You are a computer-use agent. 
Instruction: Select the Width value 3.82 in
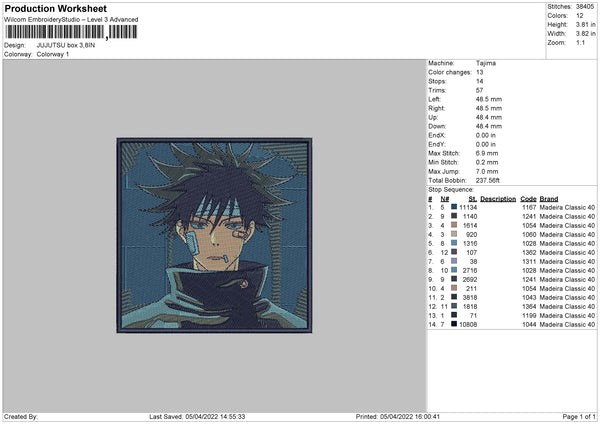point(585,34)
